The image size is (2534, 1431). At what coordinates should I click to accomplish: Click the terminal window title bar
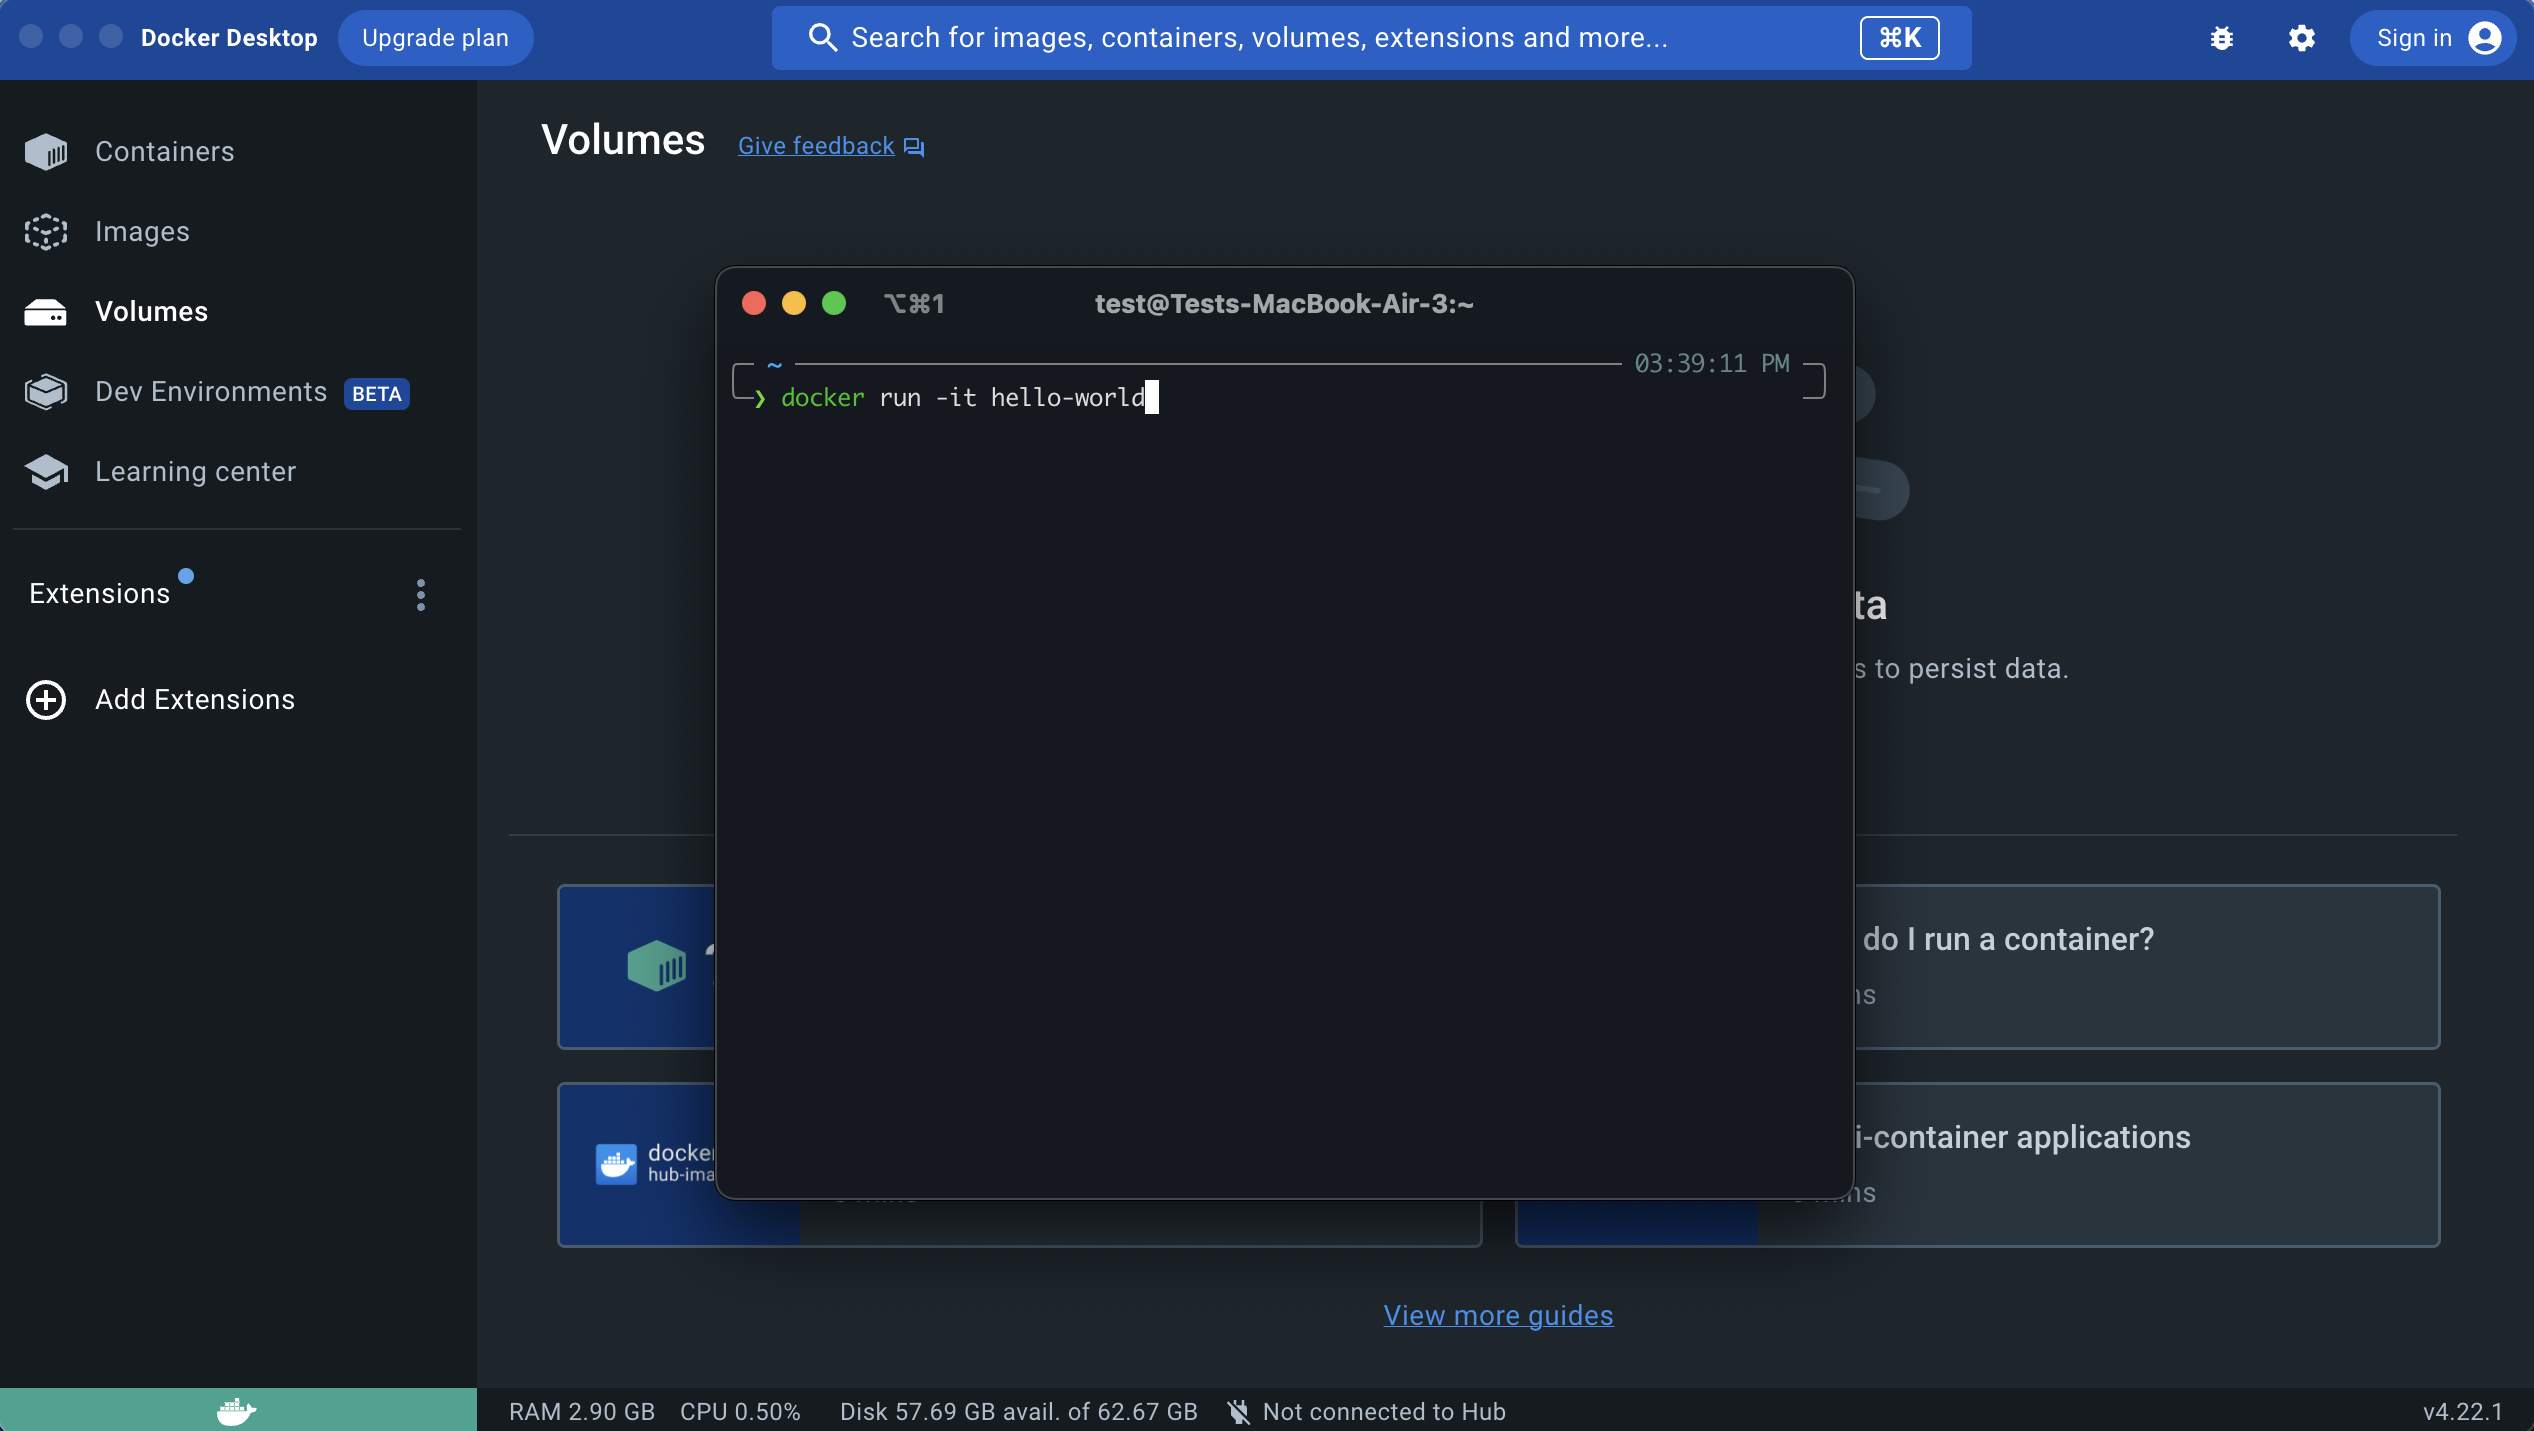click(x=1284, y=303)
